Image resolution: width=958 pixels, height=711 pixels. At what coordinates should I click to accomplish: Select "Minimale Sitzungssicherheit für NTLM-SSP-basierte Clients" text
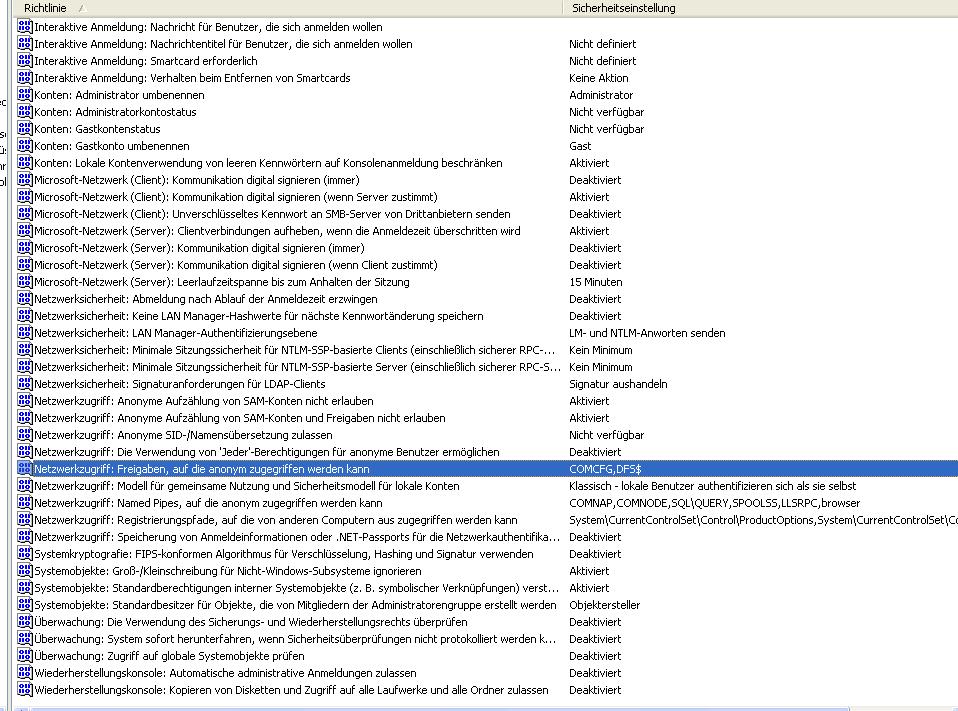[294, 350]
